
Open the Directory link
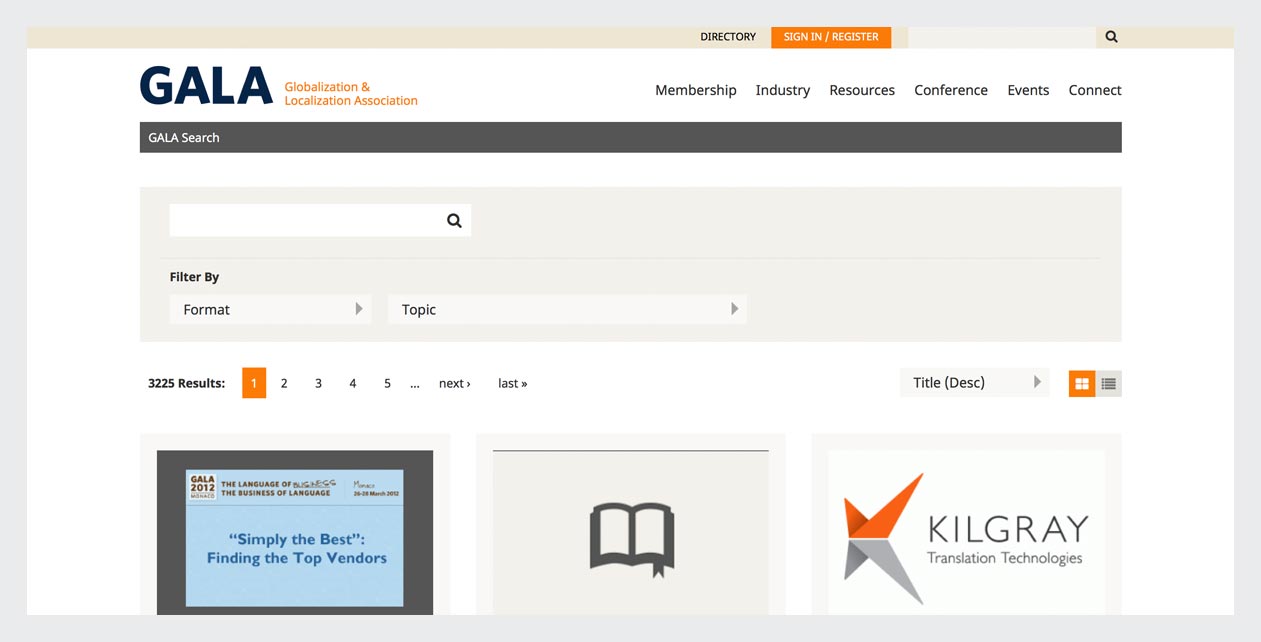(x=728, y=37)
